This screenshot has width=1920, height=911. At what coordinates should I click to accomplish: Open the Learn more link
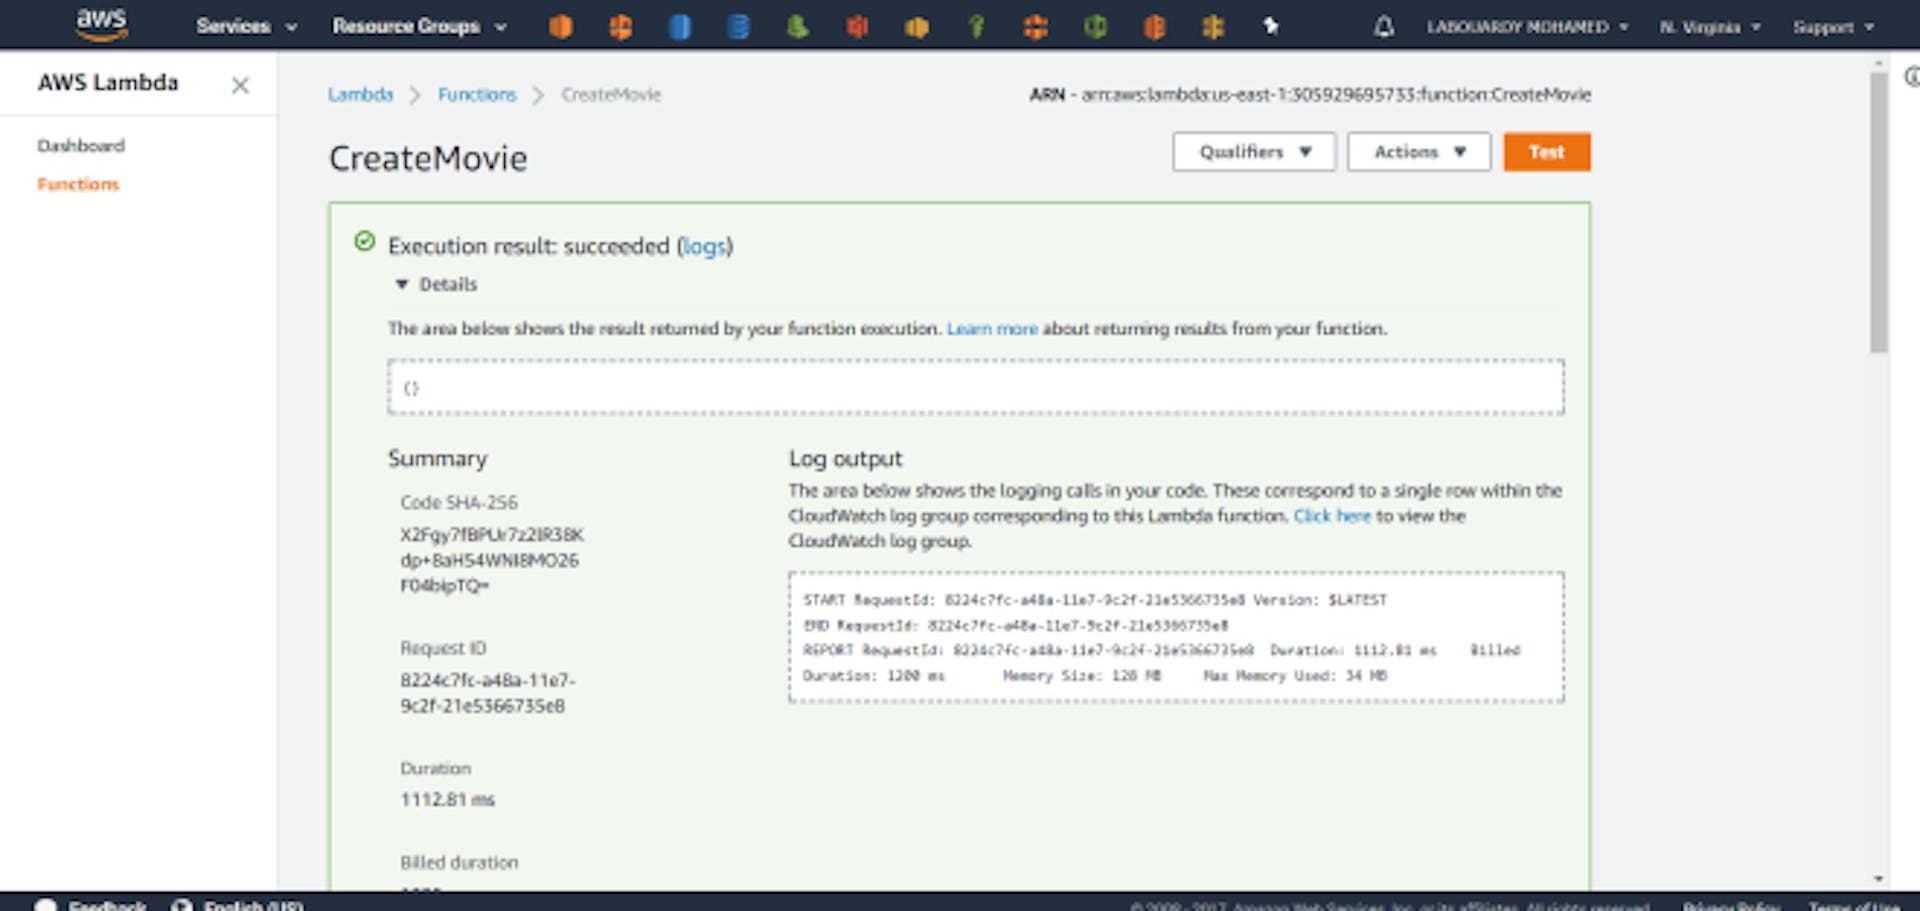(992, 329)
